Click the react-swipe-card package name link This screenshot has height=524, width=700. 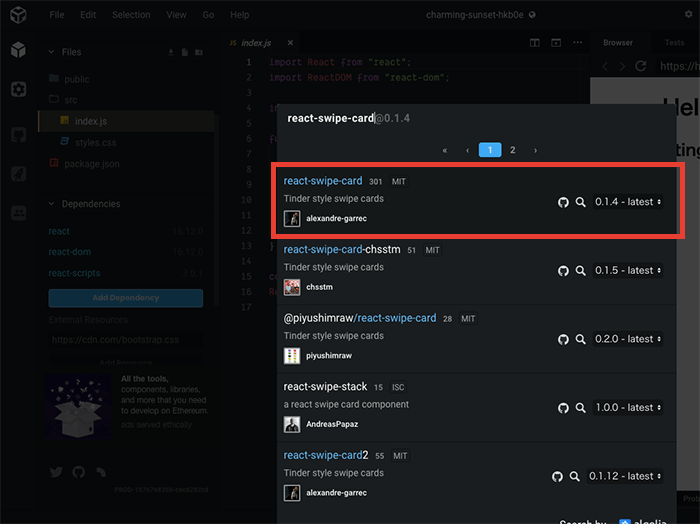tap(323, 181)
